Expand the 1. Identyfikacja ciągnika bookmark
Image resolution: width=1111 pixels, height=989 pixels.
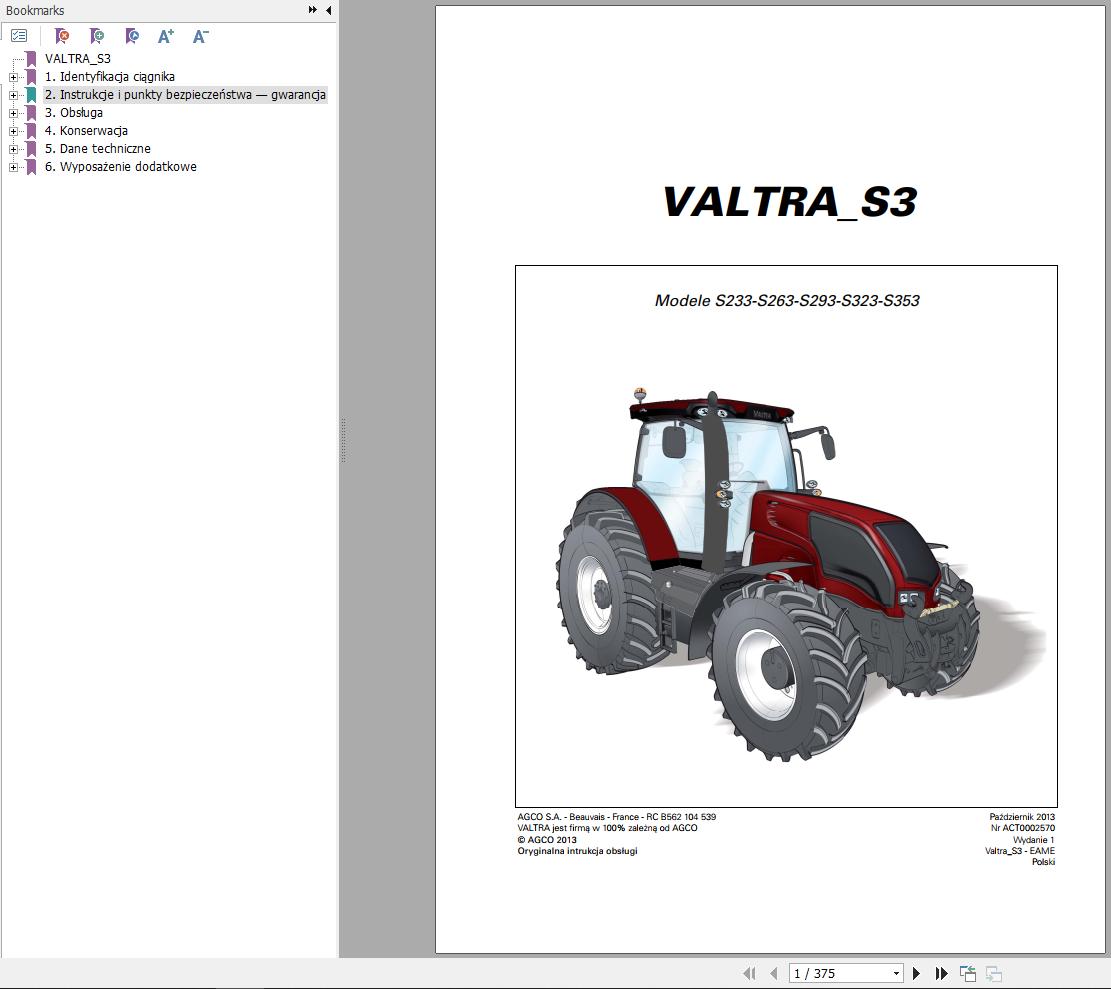click(x=13, y=77)
